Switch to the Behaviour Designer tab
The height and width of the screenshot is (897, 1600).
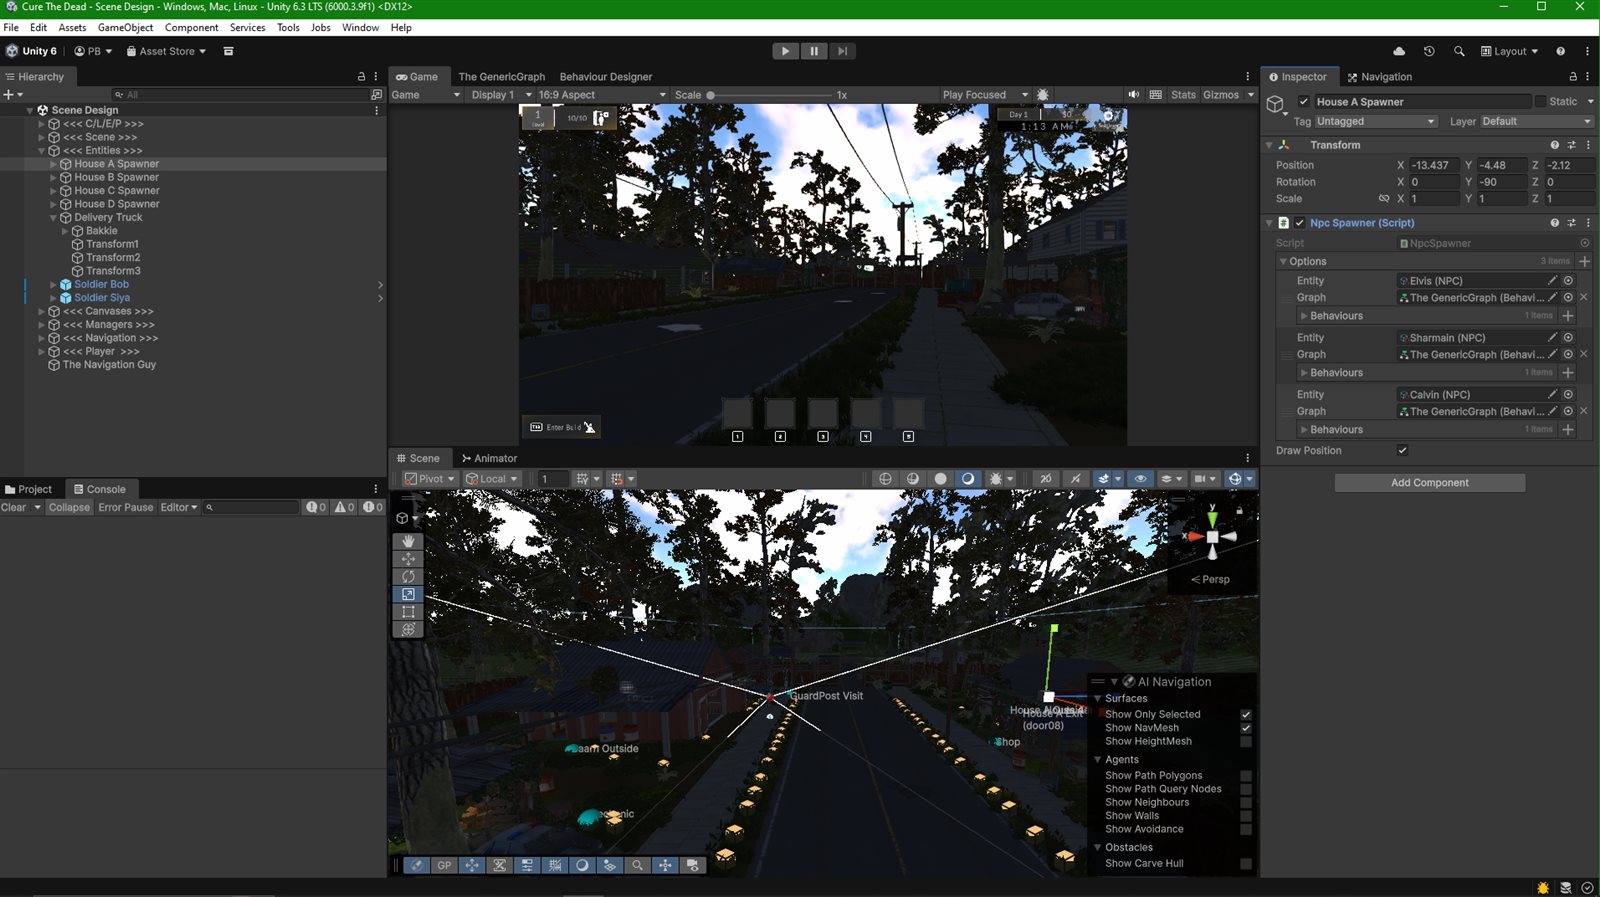coord(605,77)
